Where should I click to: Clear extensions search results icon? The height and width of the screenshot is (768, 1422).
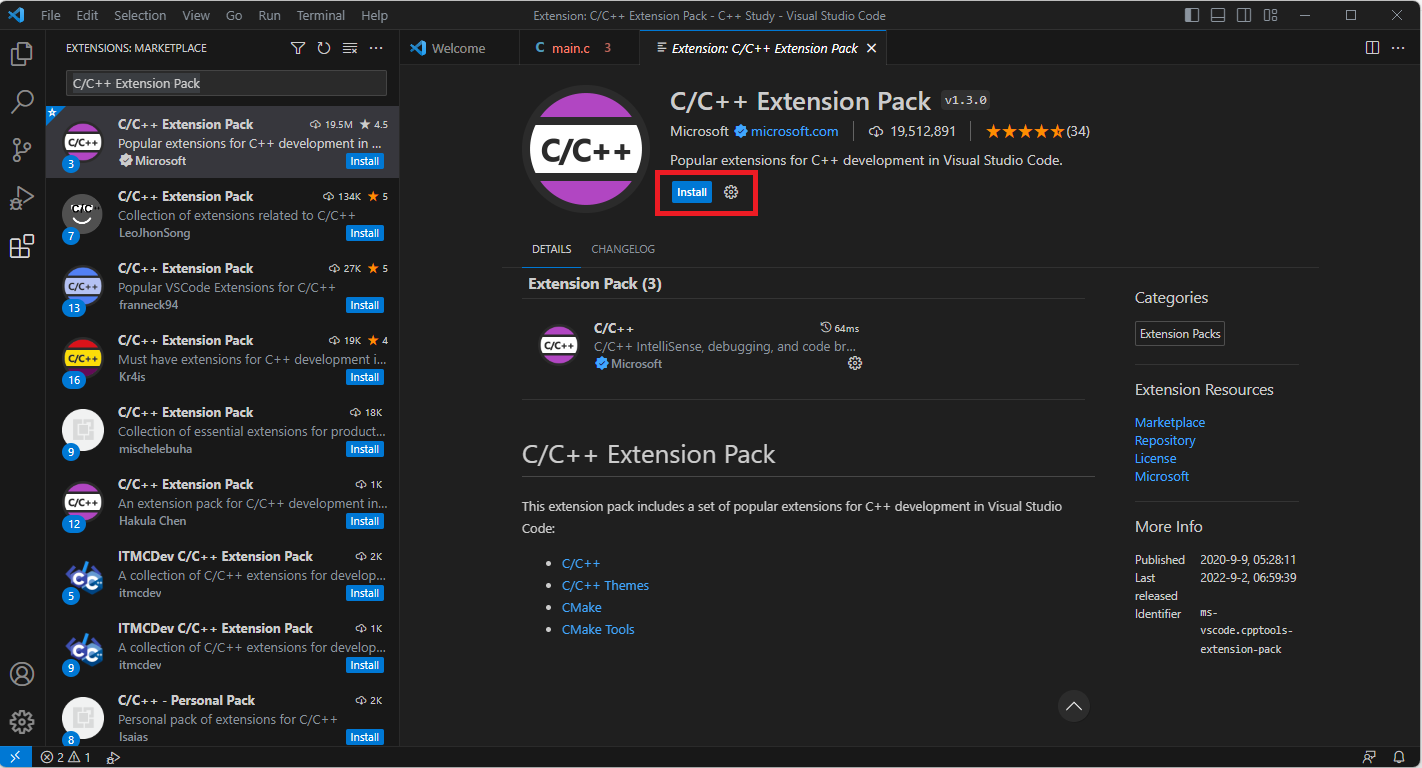coord(350,48)
